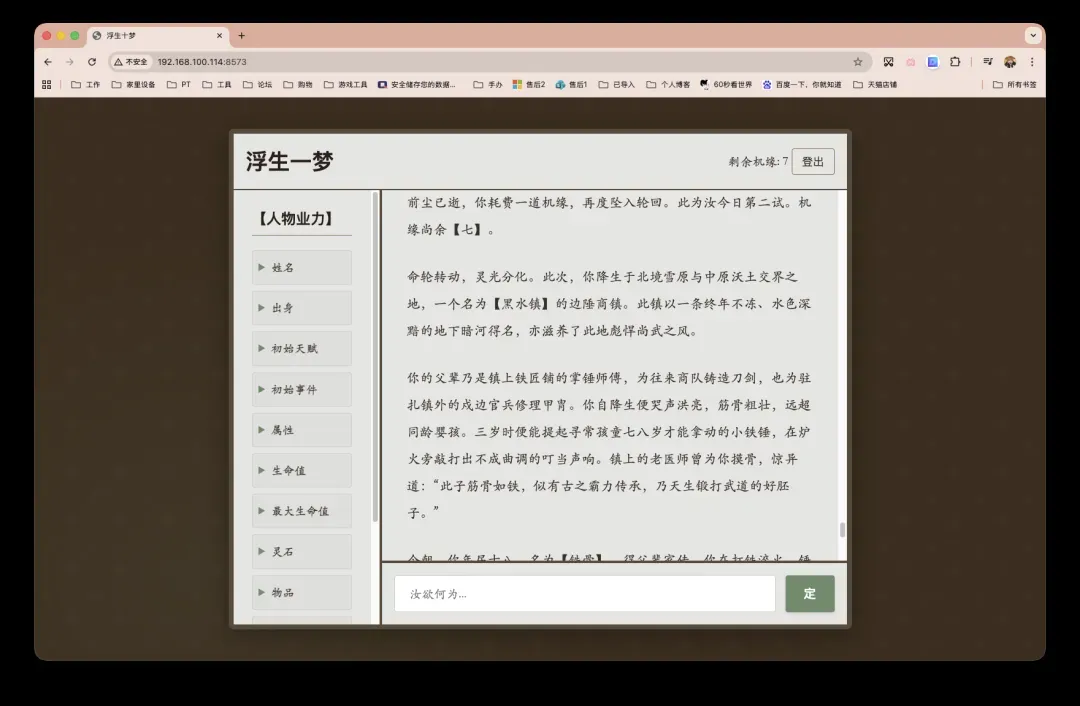Expand the 初始天赋 section
The width and height of the screenshot is (1080, 706).
[301, 349]
